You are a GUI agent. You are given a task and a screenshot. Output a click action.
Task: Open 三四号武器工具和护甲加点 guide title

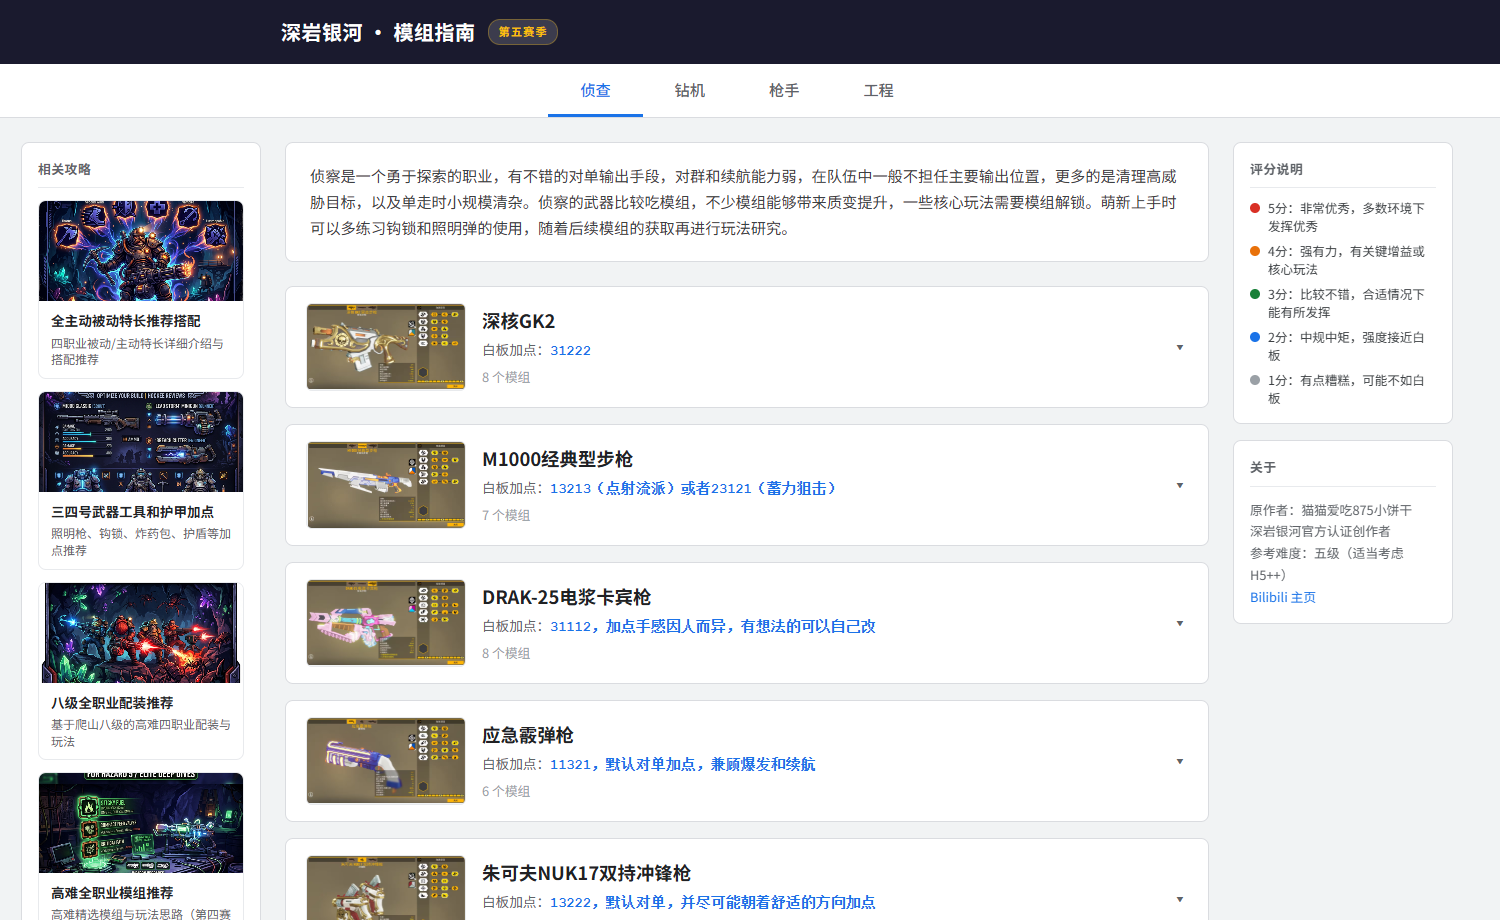coord(132,512)
